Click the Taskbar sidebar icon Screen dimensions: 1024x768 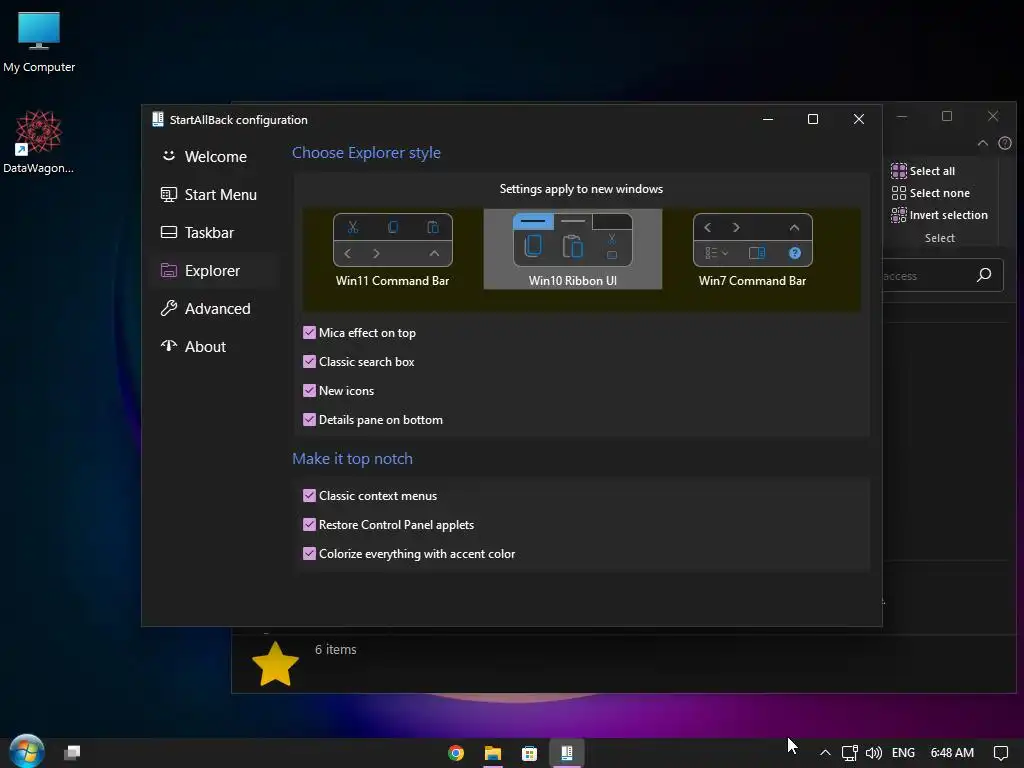168,232
